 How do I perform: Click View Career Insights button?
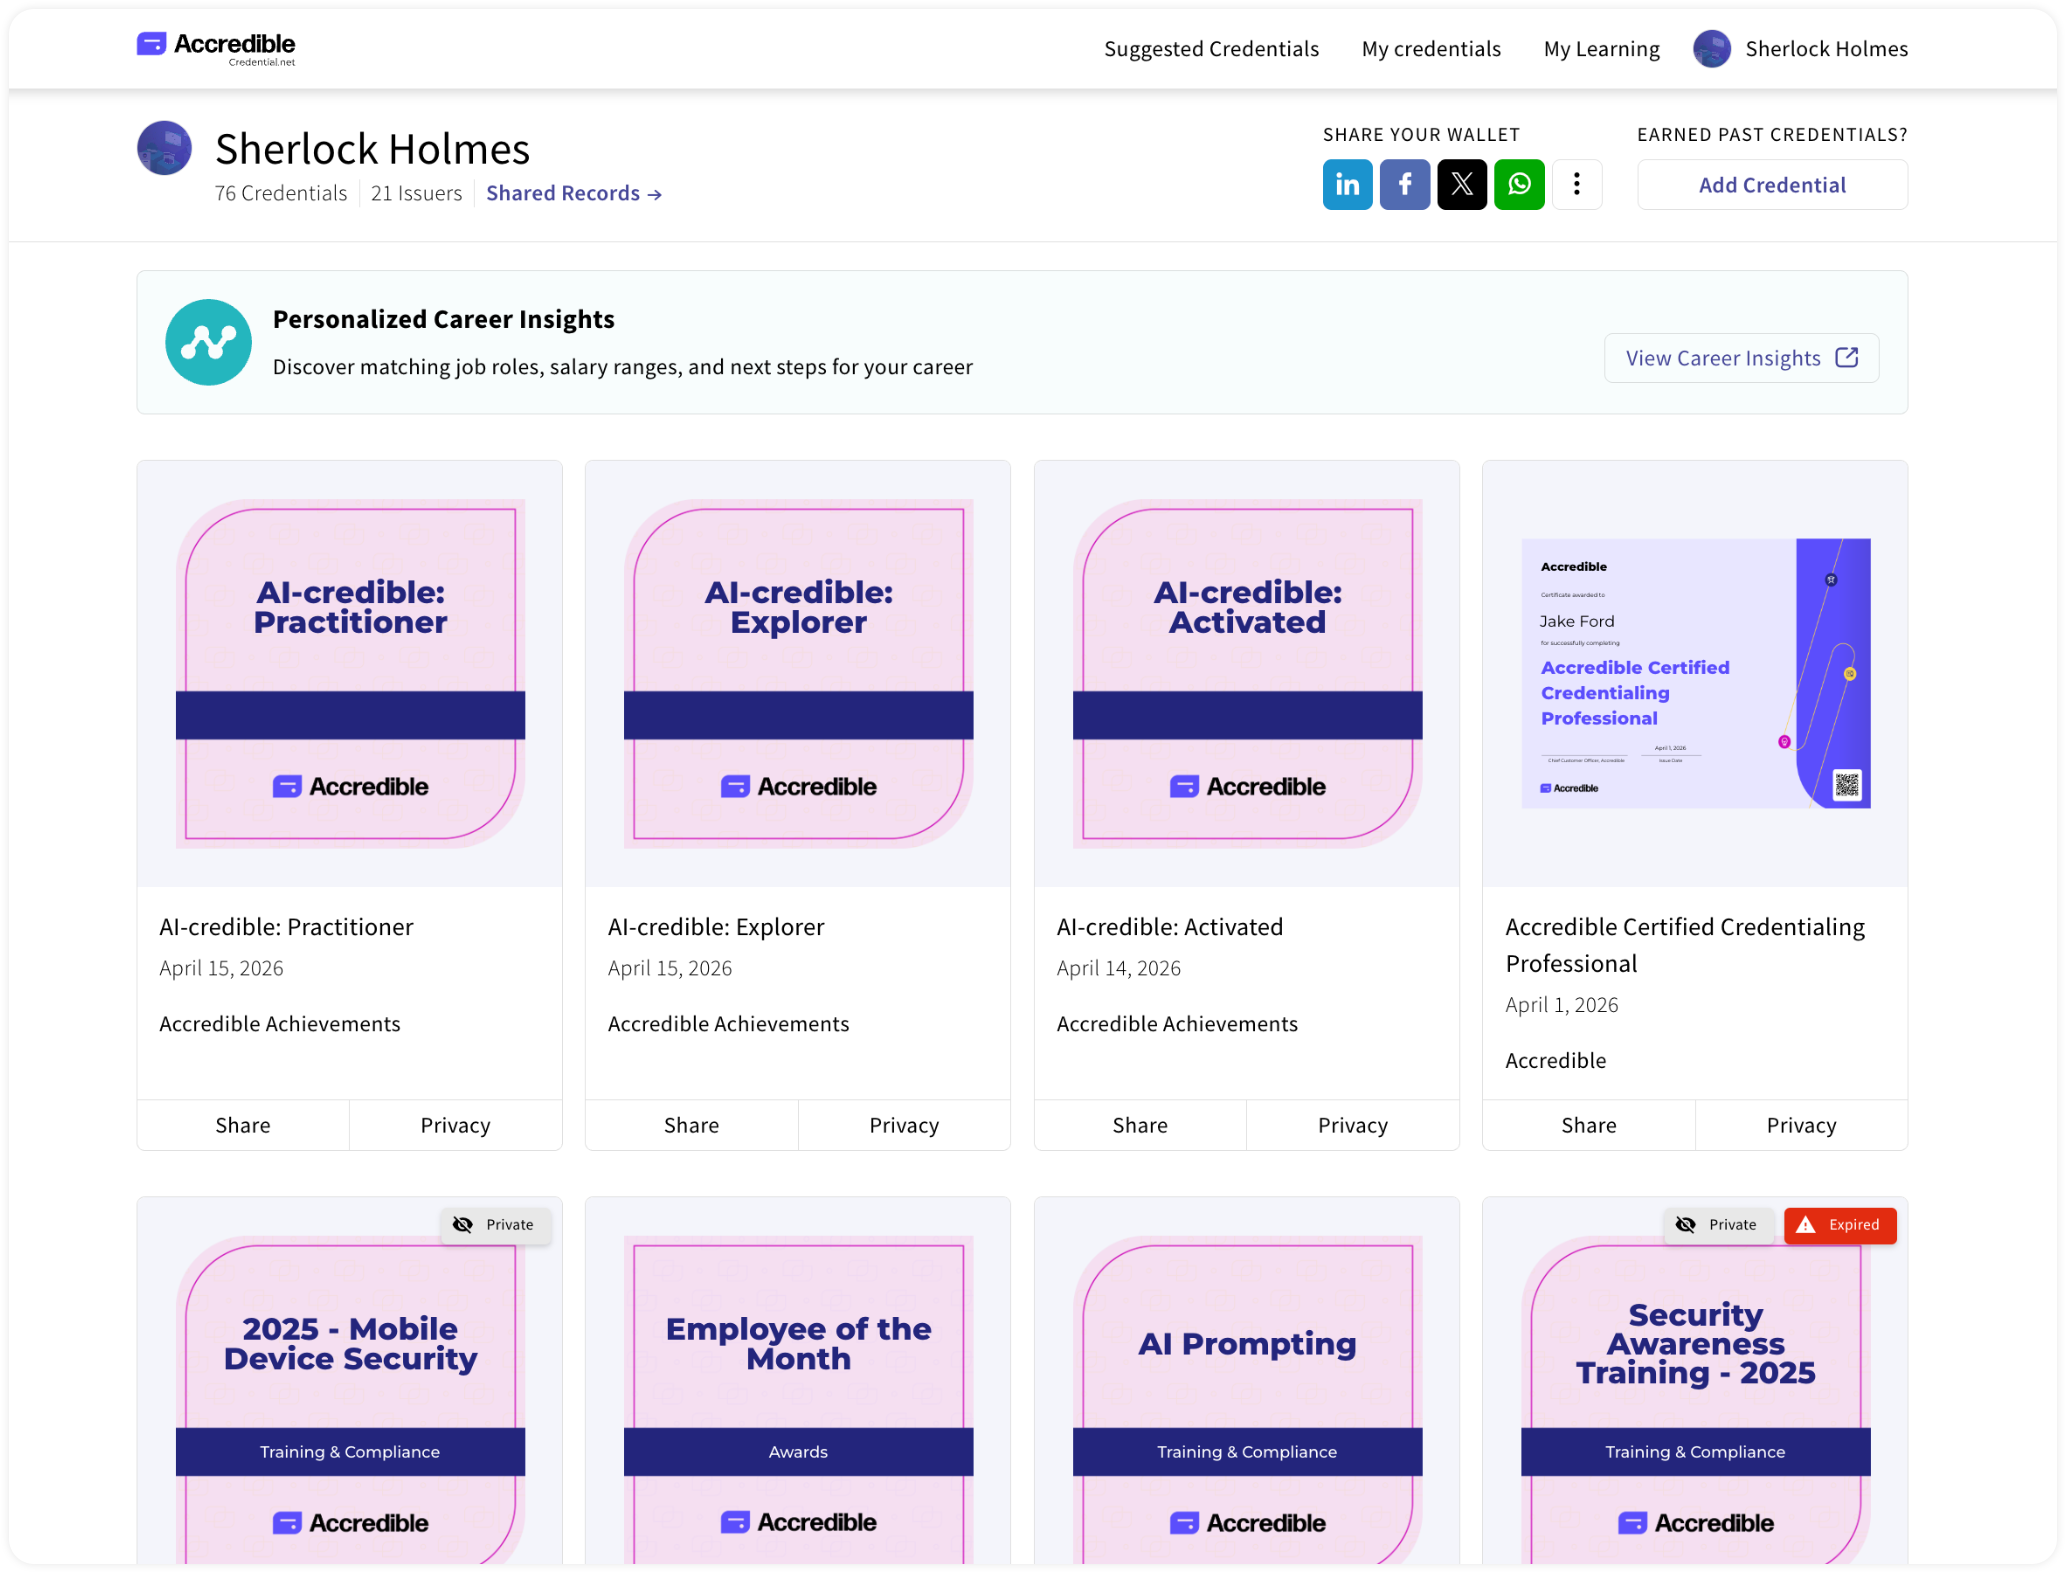[1740, 358]
